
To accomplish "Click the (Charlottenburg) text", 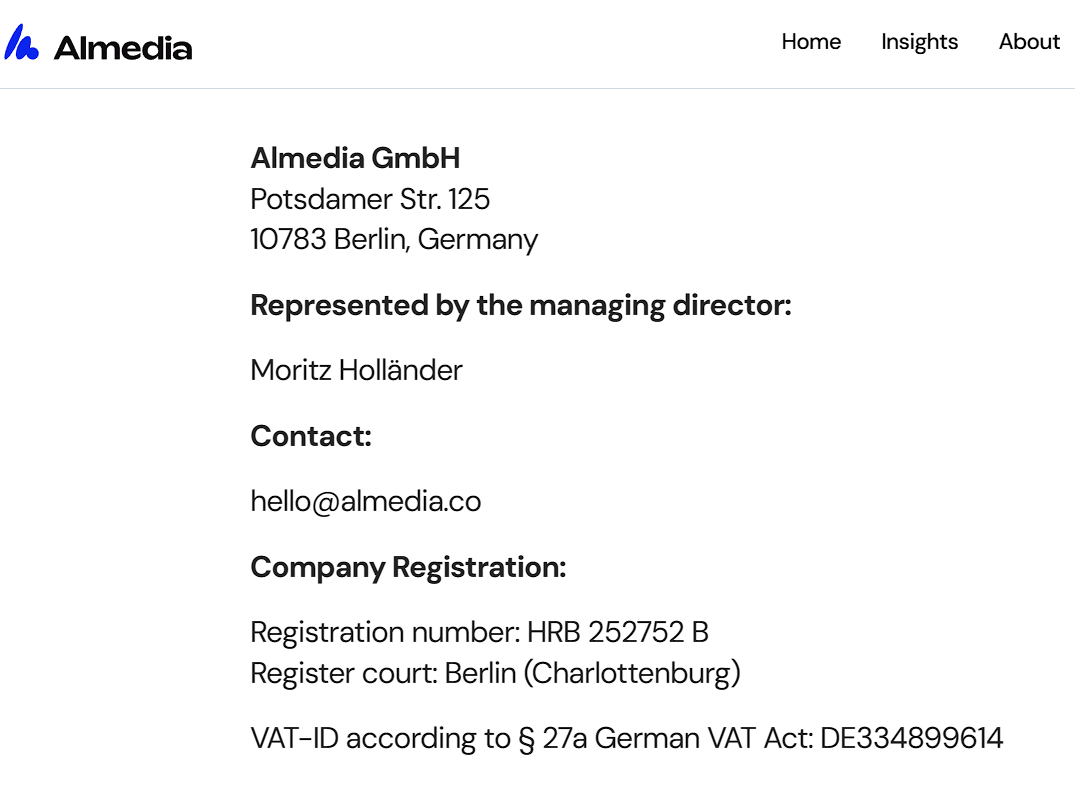I will point(632,673).
